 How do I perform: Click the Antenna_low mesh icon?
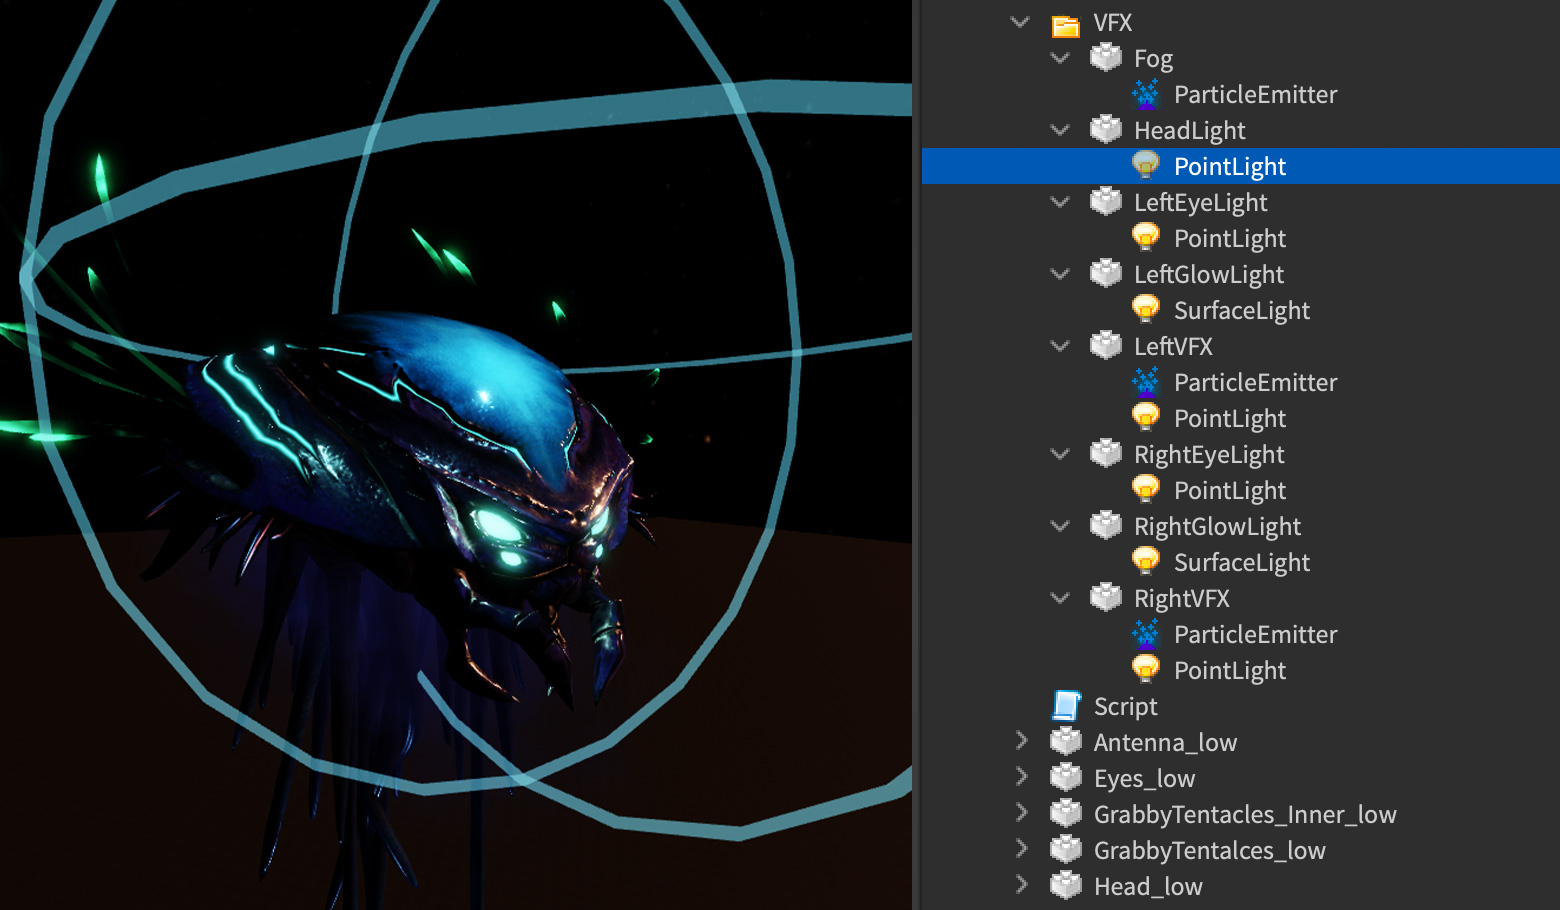pos(1066,741)
